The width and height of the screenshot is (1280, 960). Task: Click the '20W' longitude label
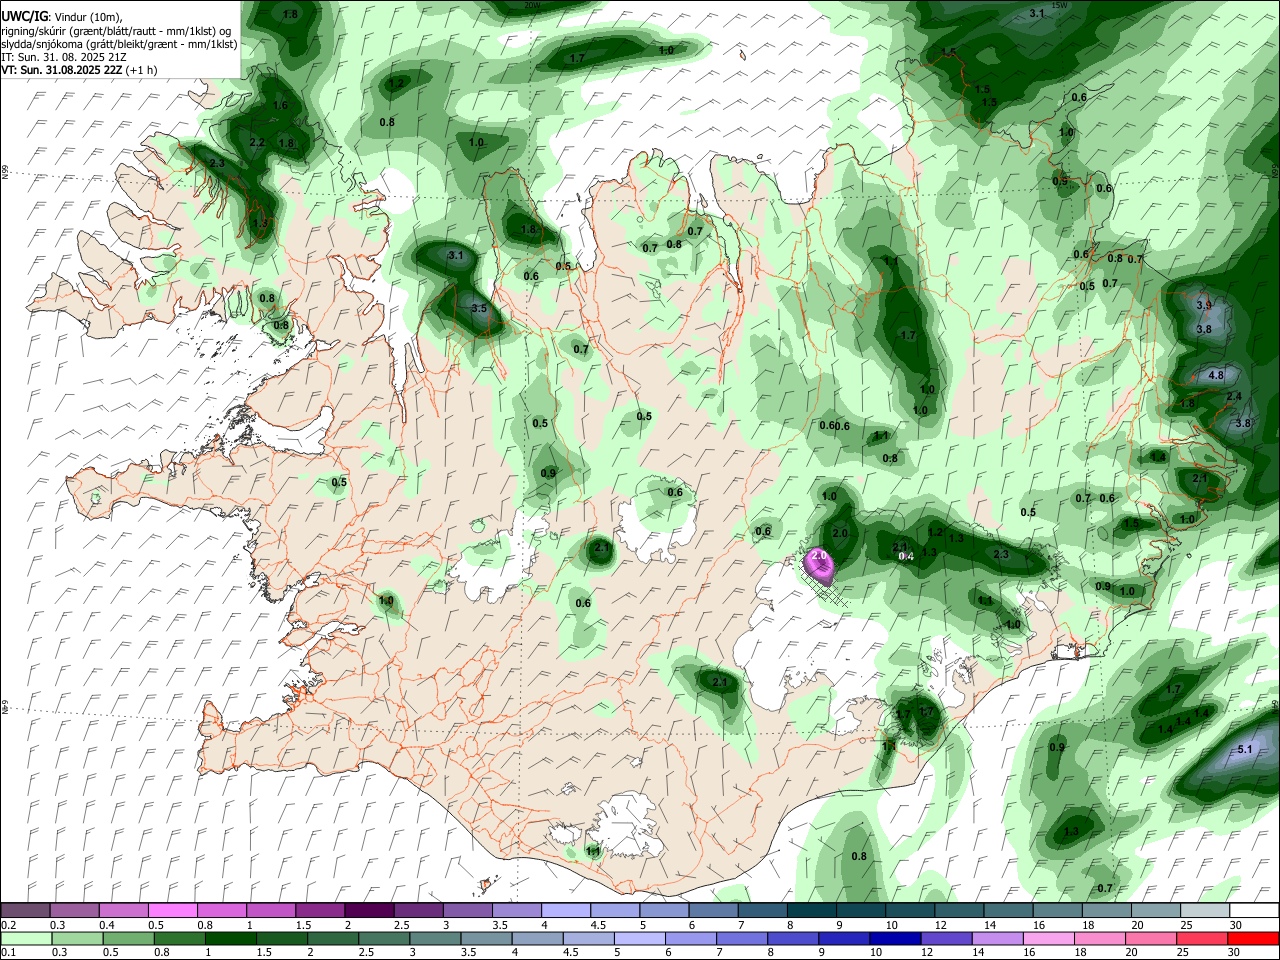tap(532, 5)
